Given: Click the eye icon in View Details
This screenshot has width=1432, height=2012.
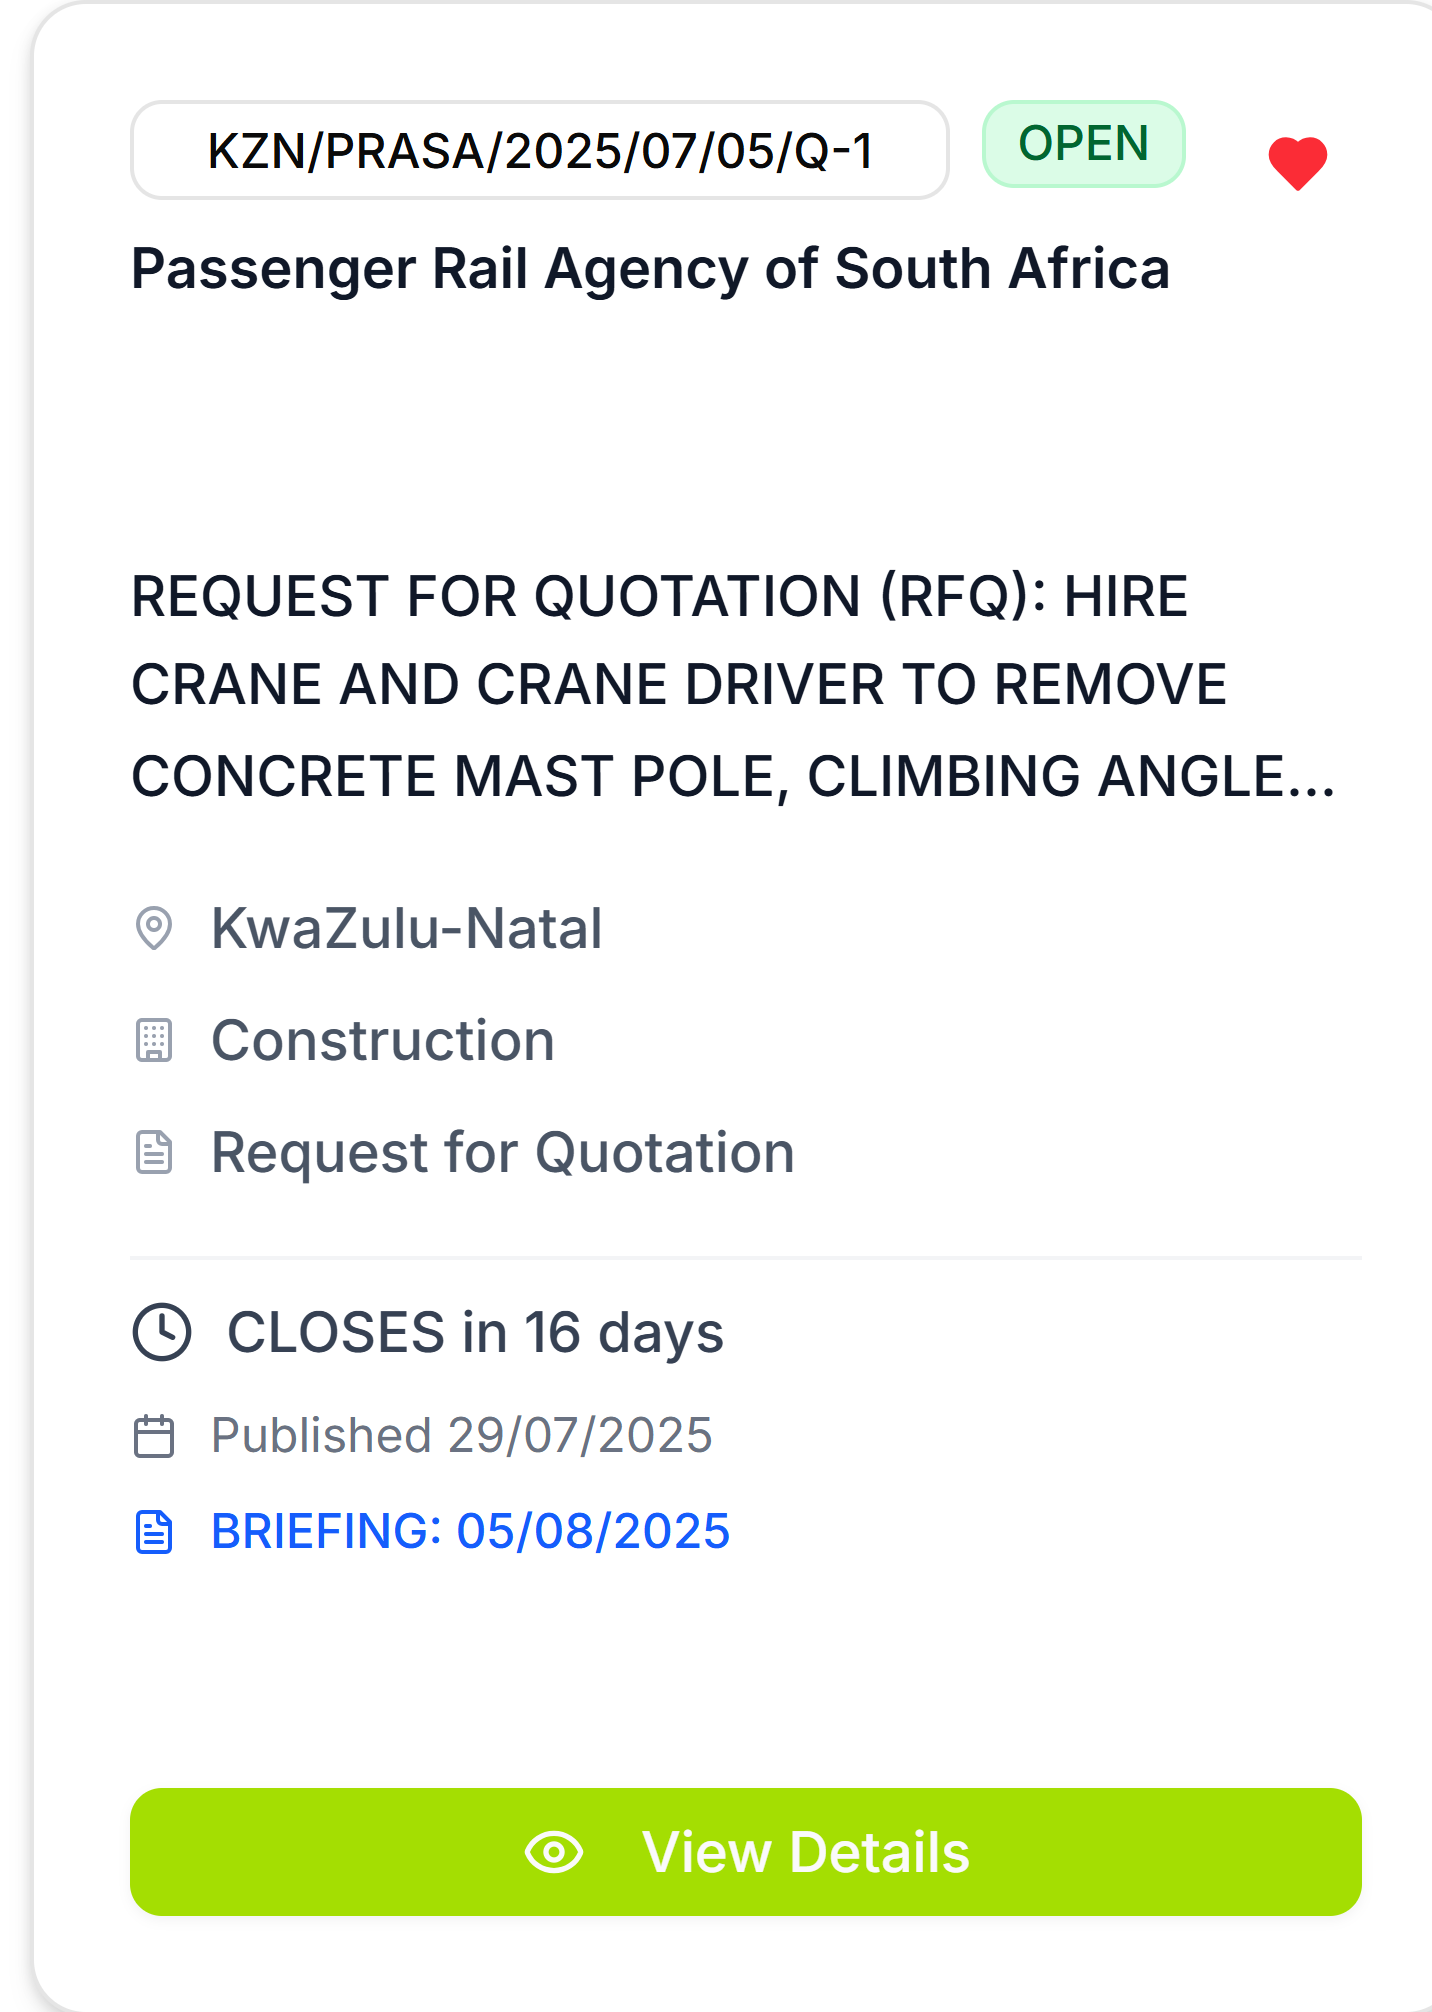Looking at the screenshot, I should [x=554, y=1852].
